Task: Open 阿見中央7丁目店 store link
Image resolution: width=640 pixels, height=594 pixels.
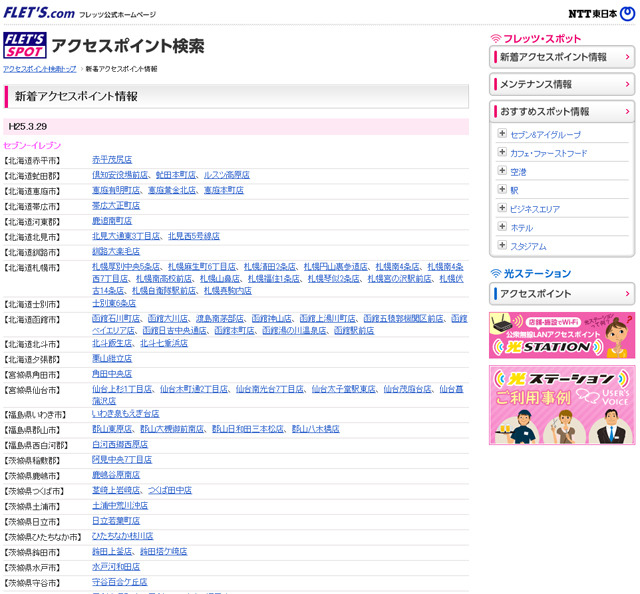Action: [x=122, y=460]
